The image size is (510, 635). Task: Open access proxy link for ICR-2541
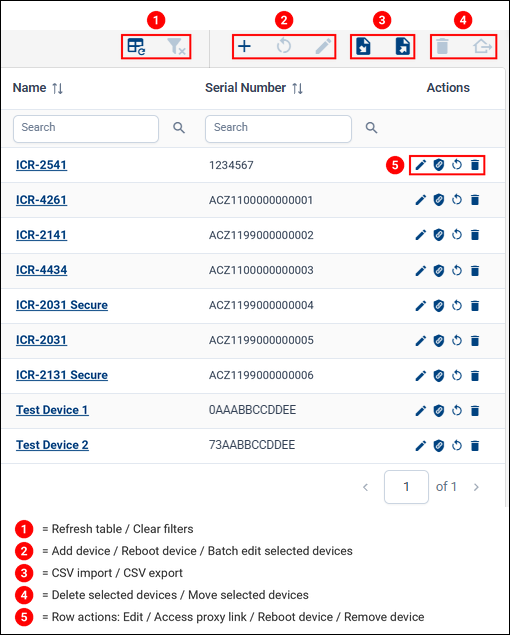pyautogui.click(x=439, y=165)
